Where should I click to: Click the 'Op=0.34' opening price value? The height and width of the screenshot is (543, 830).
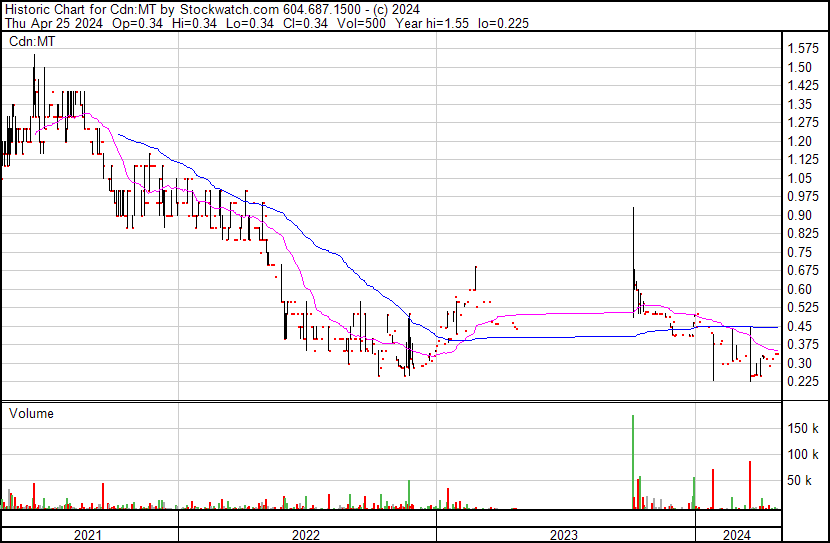(138, 23)
